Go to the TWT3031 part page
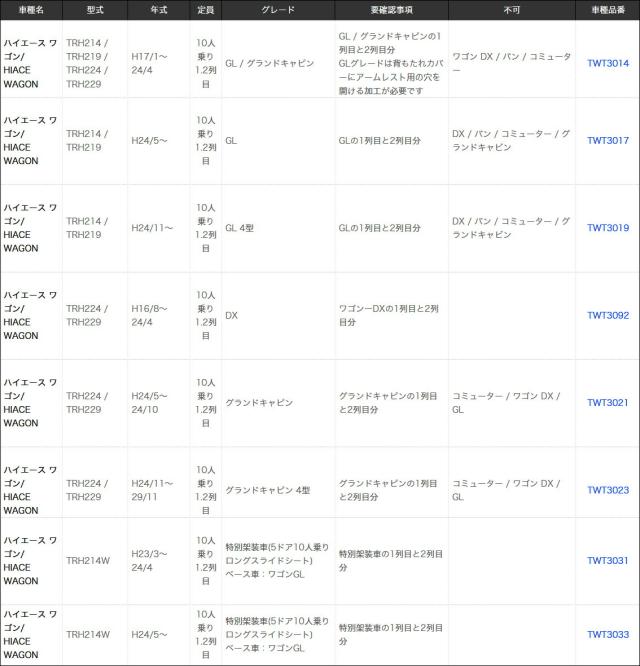The height and width of the screenshot is (666, 640). [607, 560]
